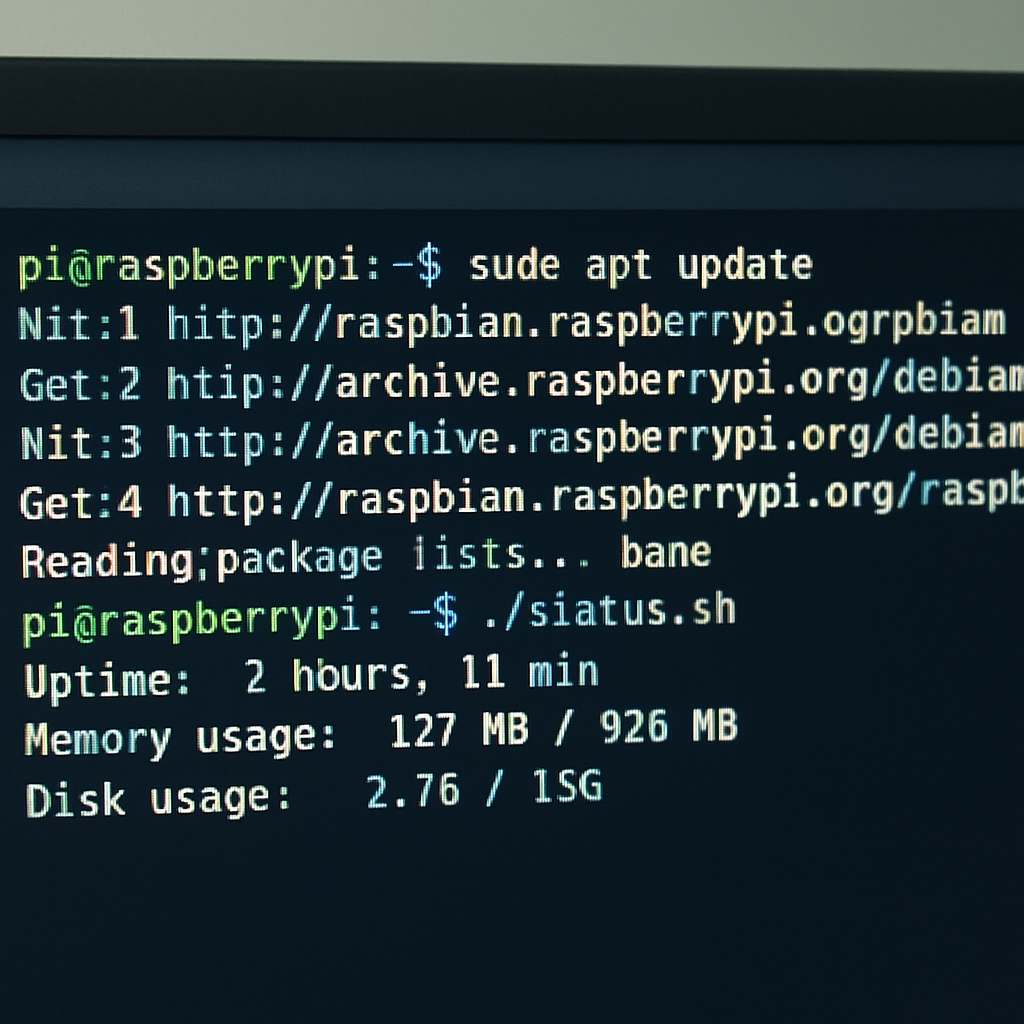Select the 'sude apt update' command text
1024x1024 pixels.
click(640, 263)
